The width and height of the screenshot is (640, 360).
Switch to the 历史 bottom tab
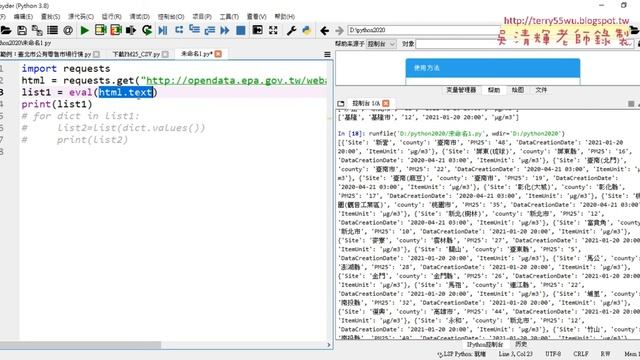coord(521,344)
